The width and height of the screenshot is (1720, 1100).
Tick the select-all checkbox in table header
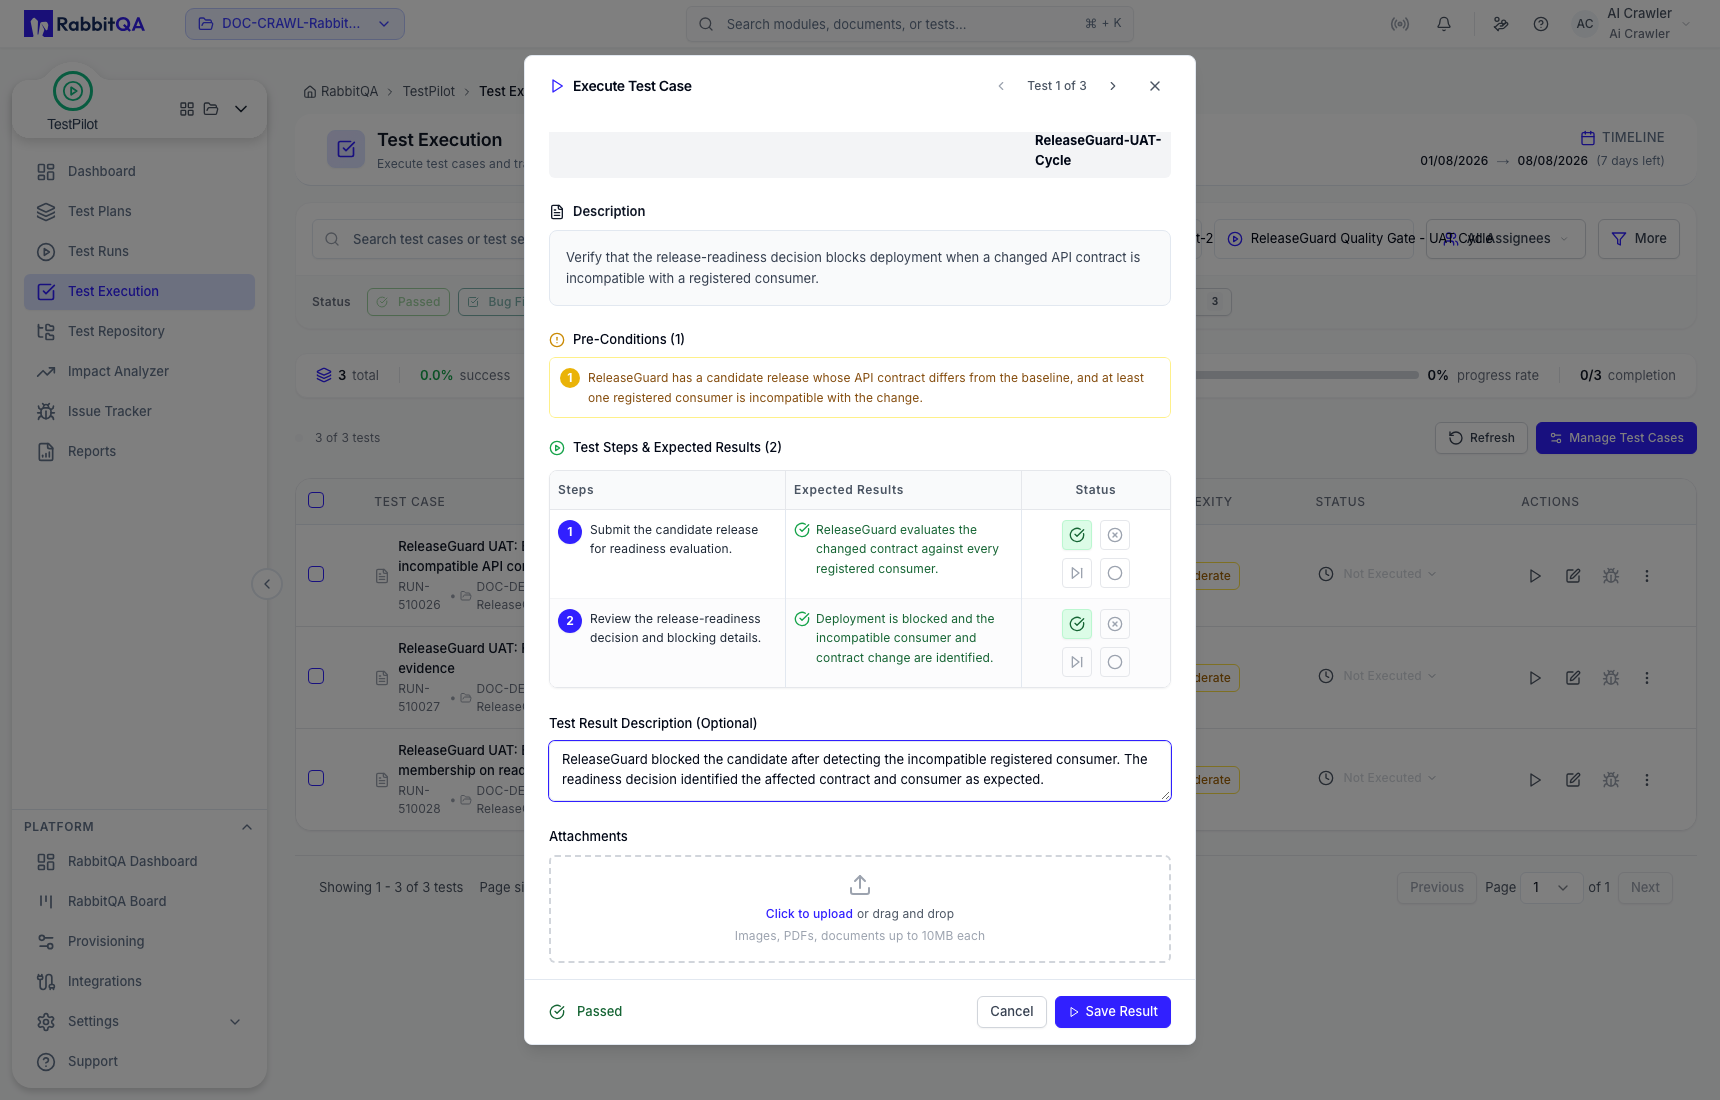[316, 500]
